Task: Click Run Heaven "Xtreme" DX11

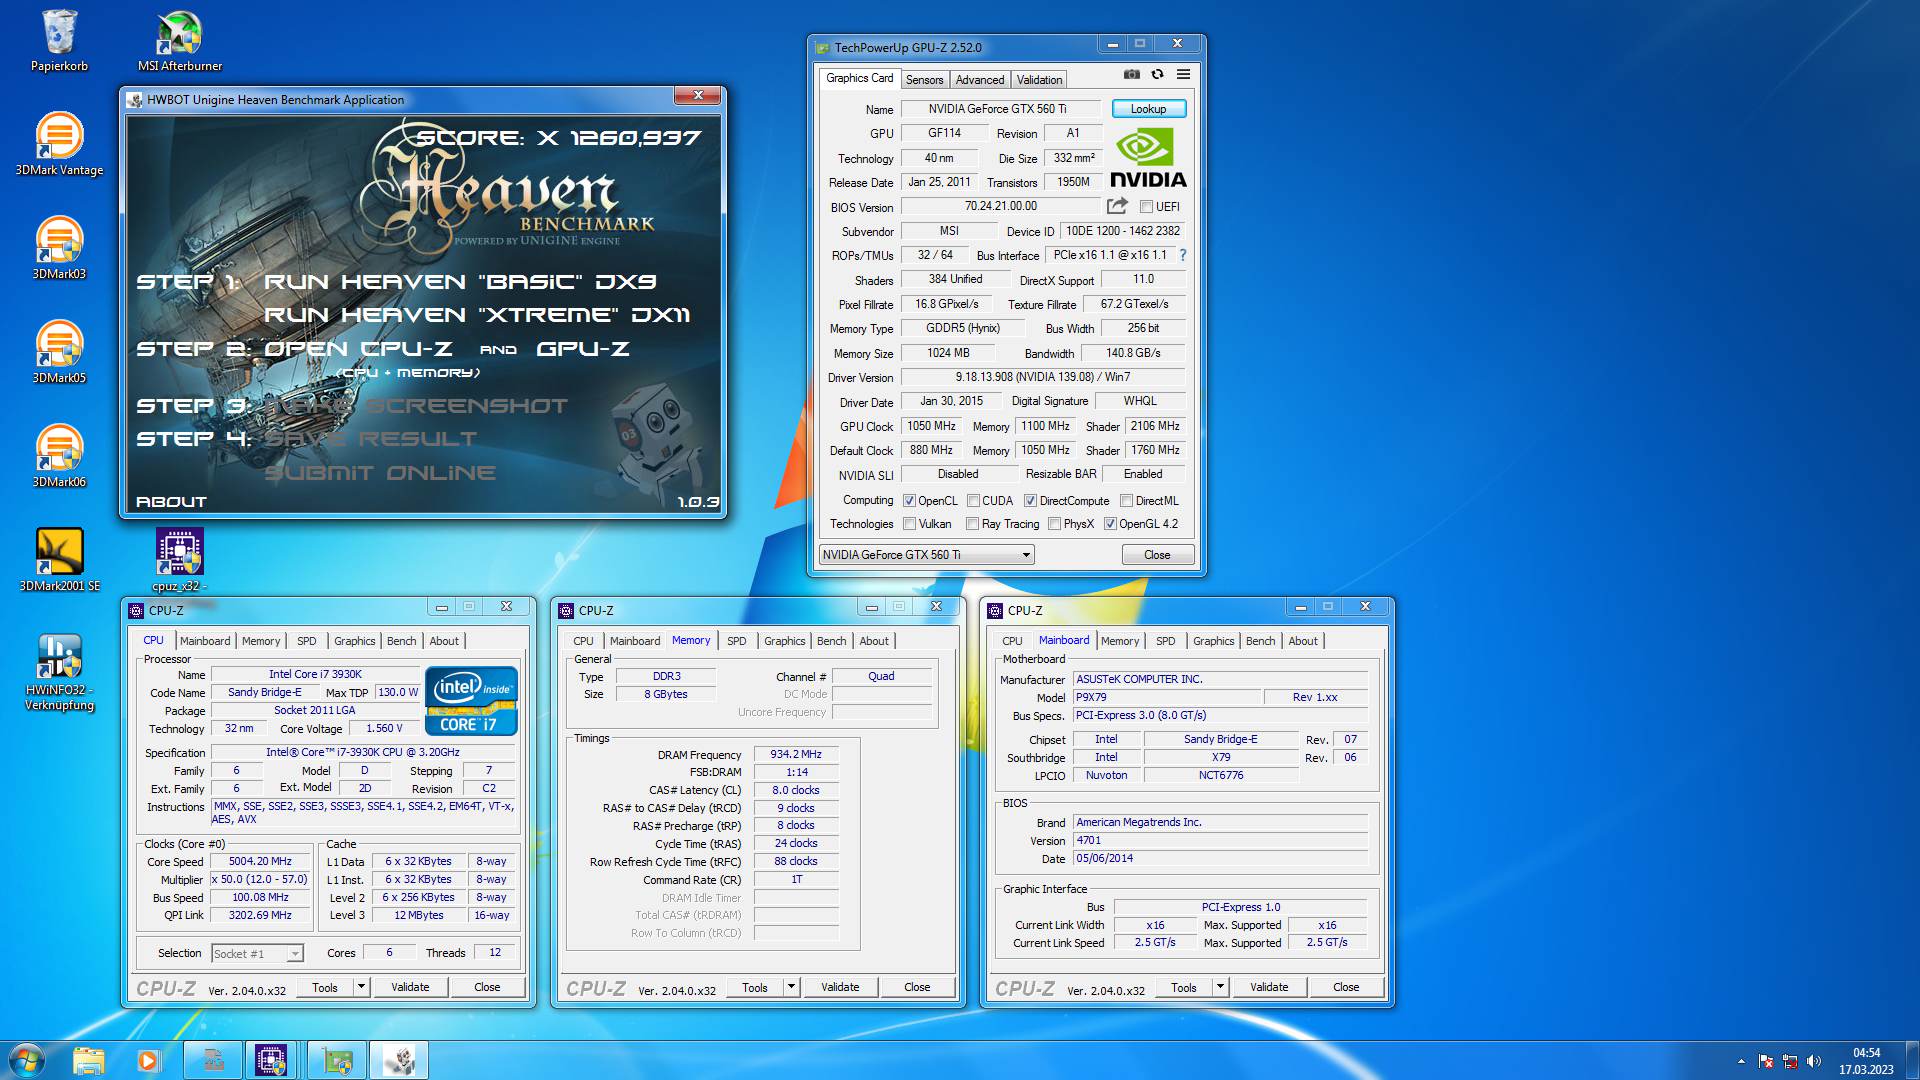Action: 477,315
